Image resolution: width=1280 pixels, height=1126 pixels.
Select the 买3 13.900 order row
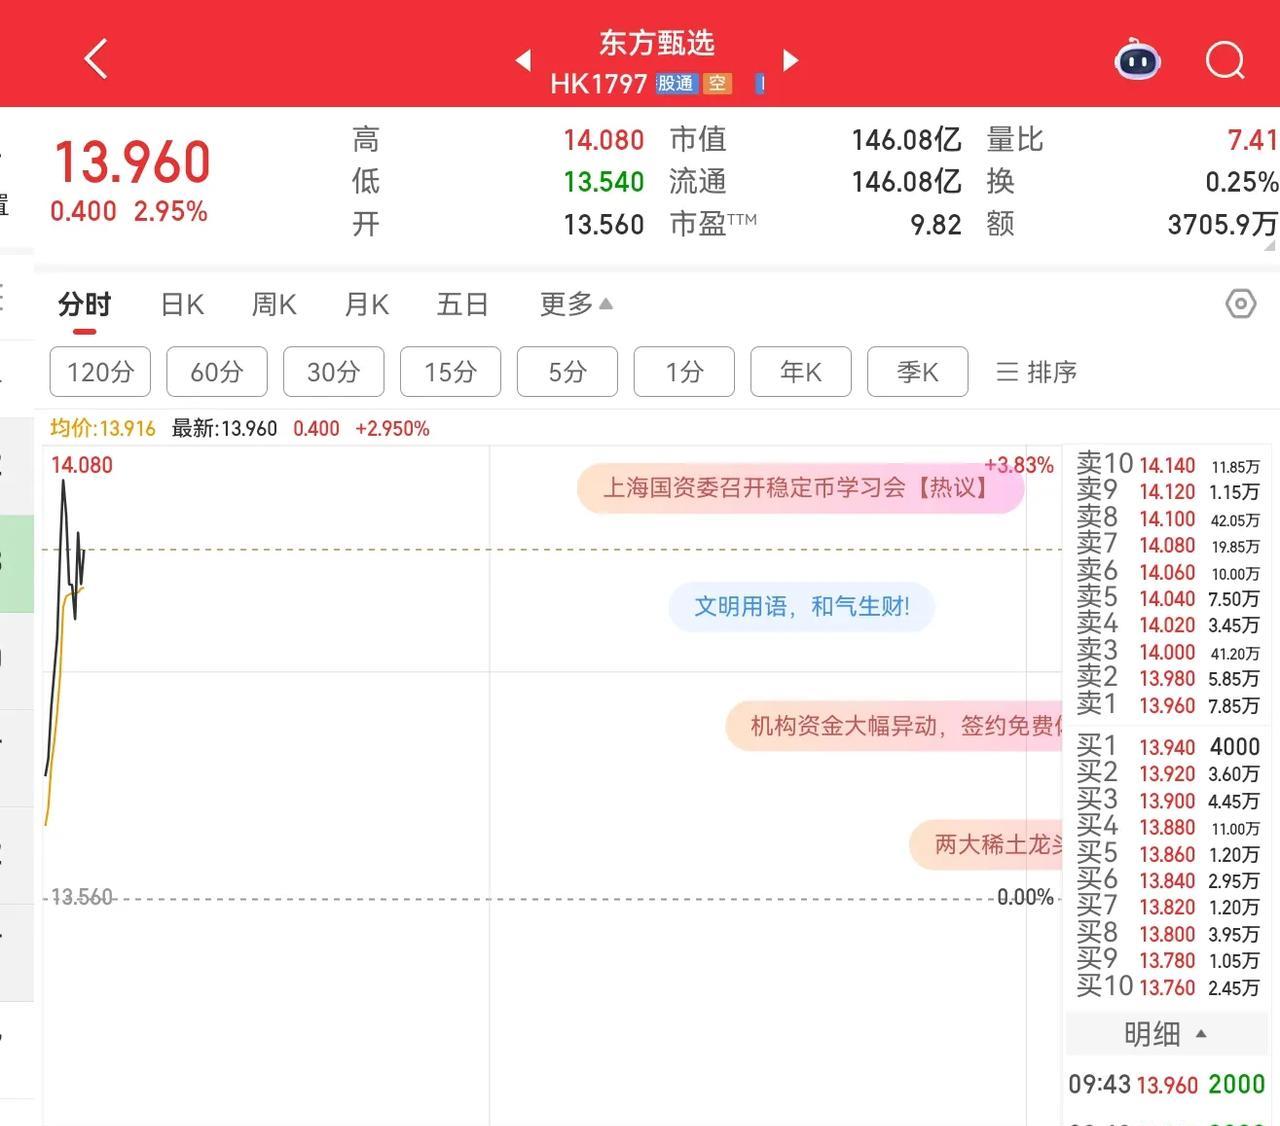click(x=1168, y=801)
